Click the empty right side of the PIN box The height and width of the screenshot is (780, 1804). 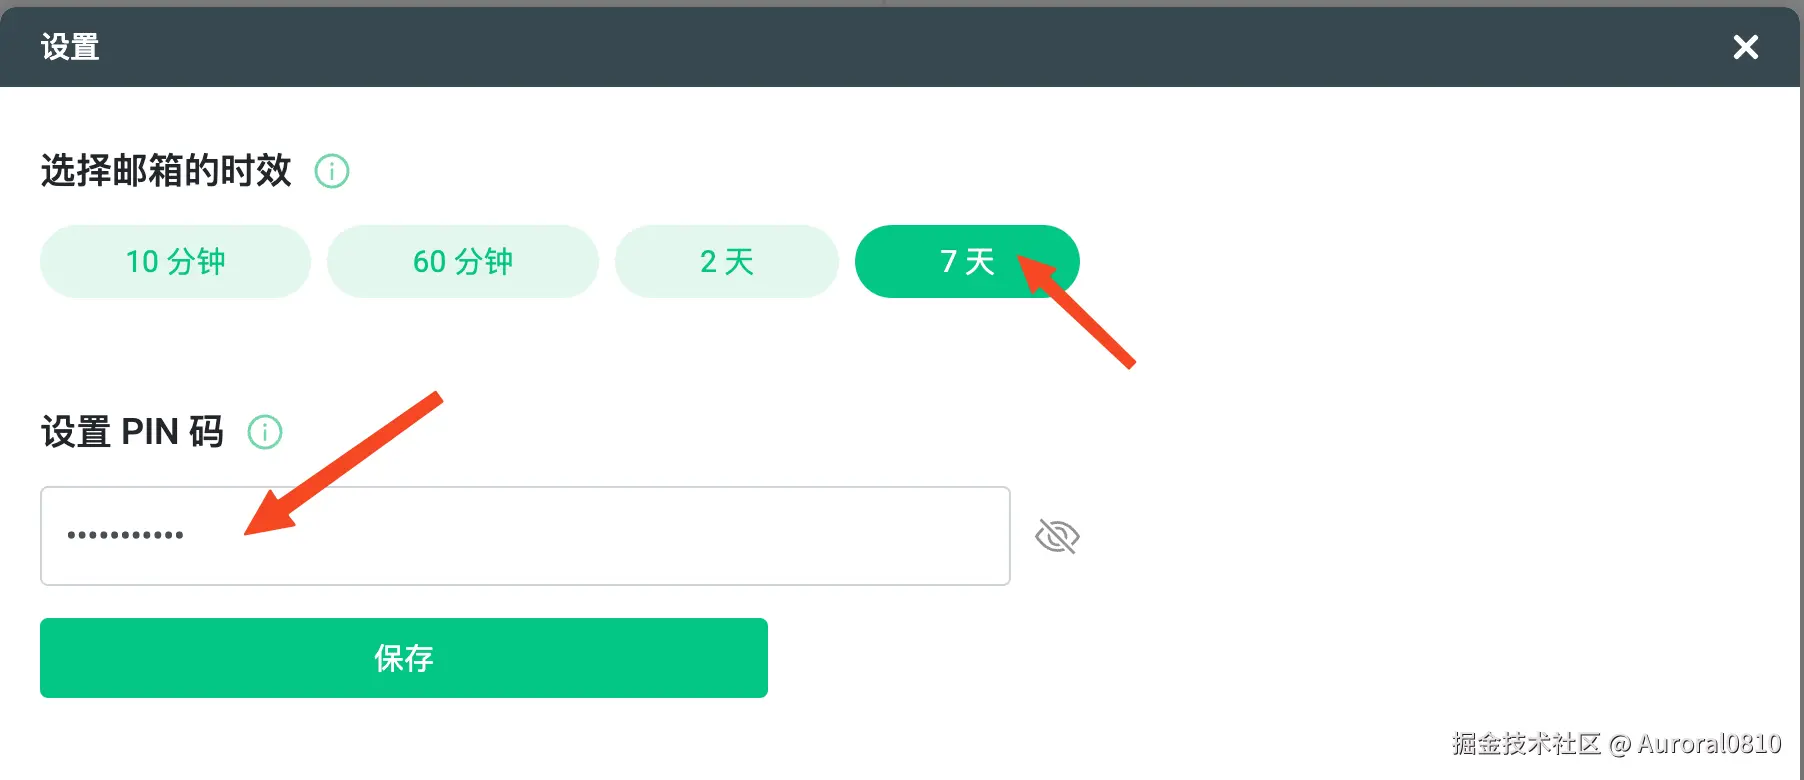point(850,536)
